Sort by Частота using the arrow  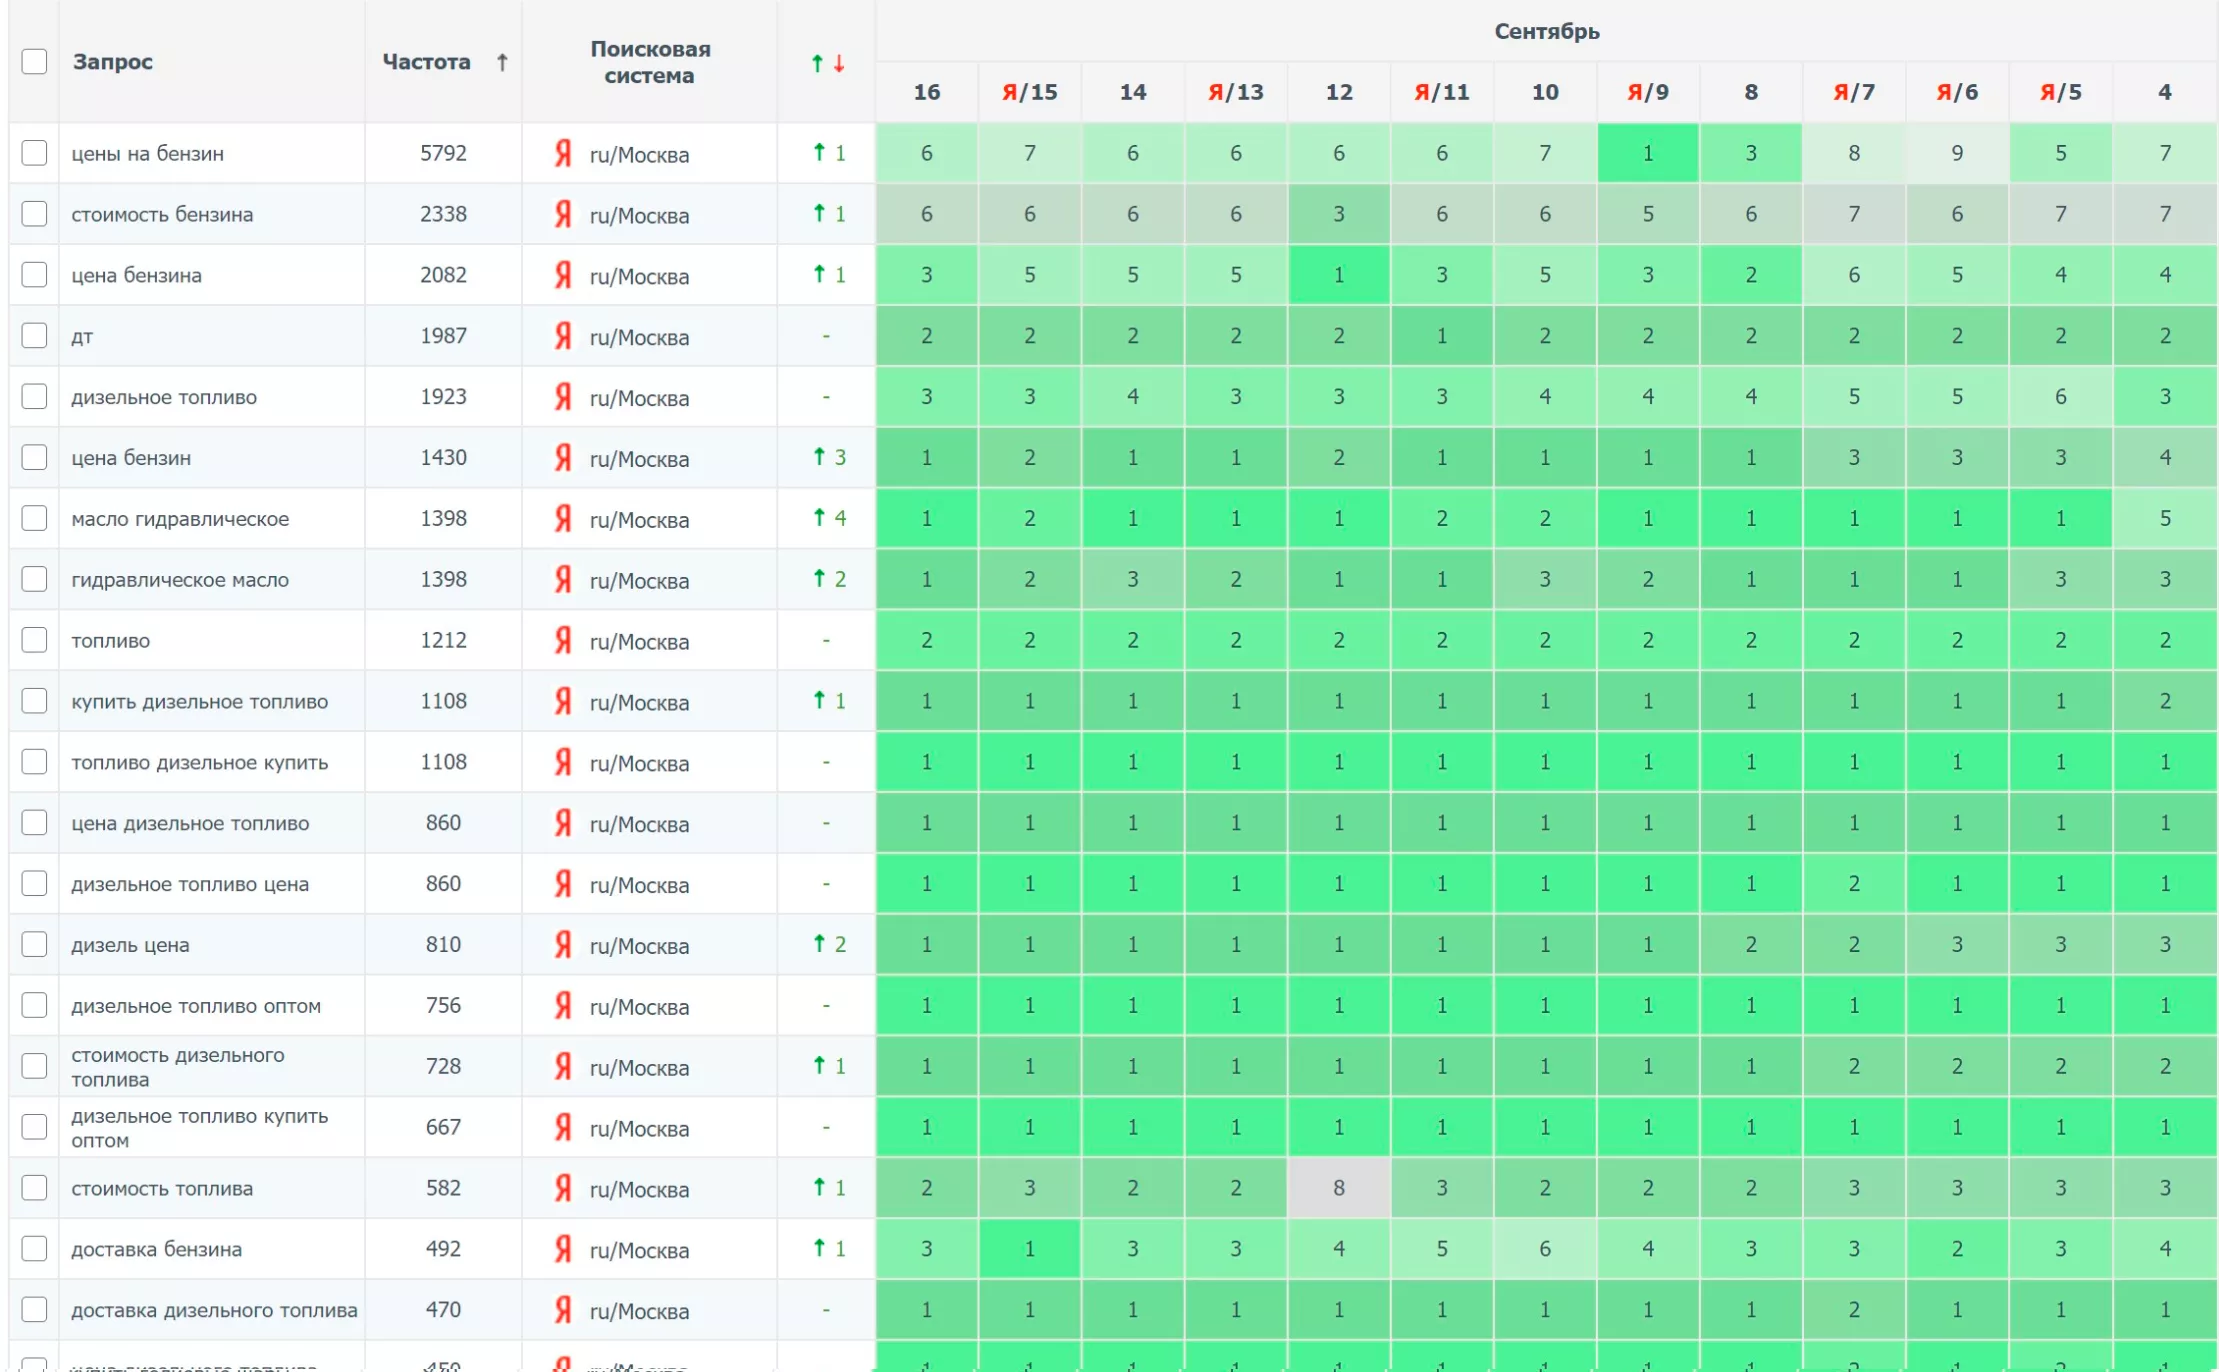click(x=502, y=62)
